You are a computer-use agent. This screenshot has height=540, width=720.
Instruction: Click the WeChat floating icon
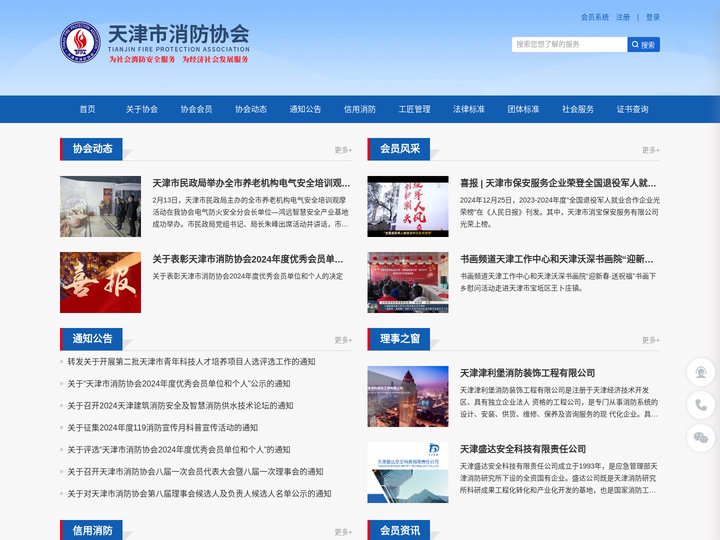[701, 438]
